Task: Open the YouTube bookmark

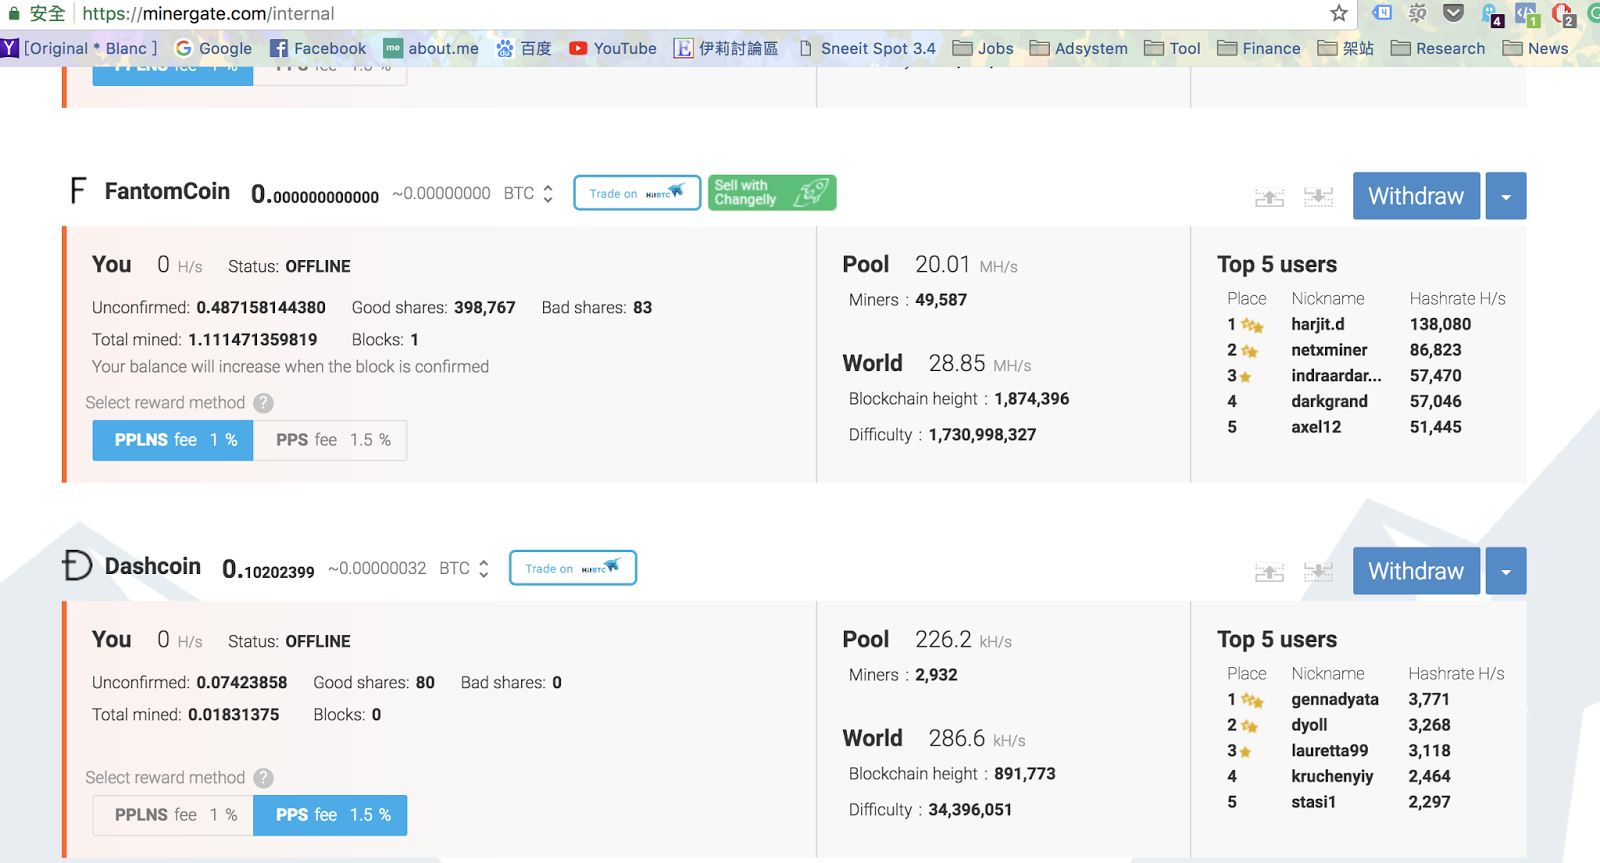Action: (x=613, y=48)
